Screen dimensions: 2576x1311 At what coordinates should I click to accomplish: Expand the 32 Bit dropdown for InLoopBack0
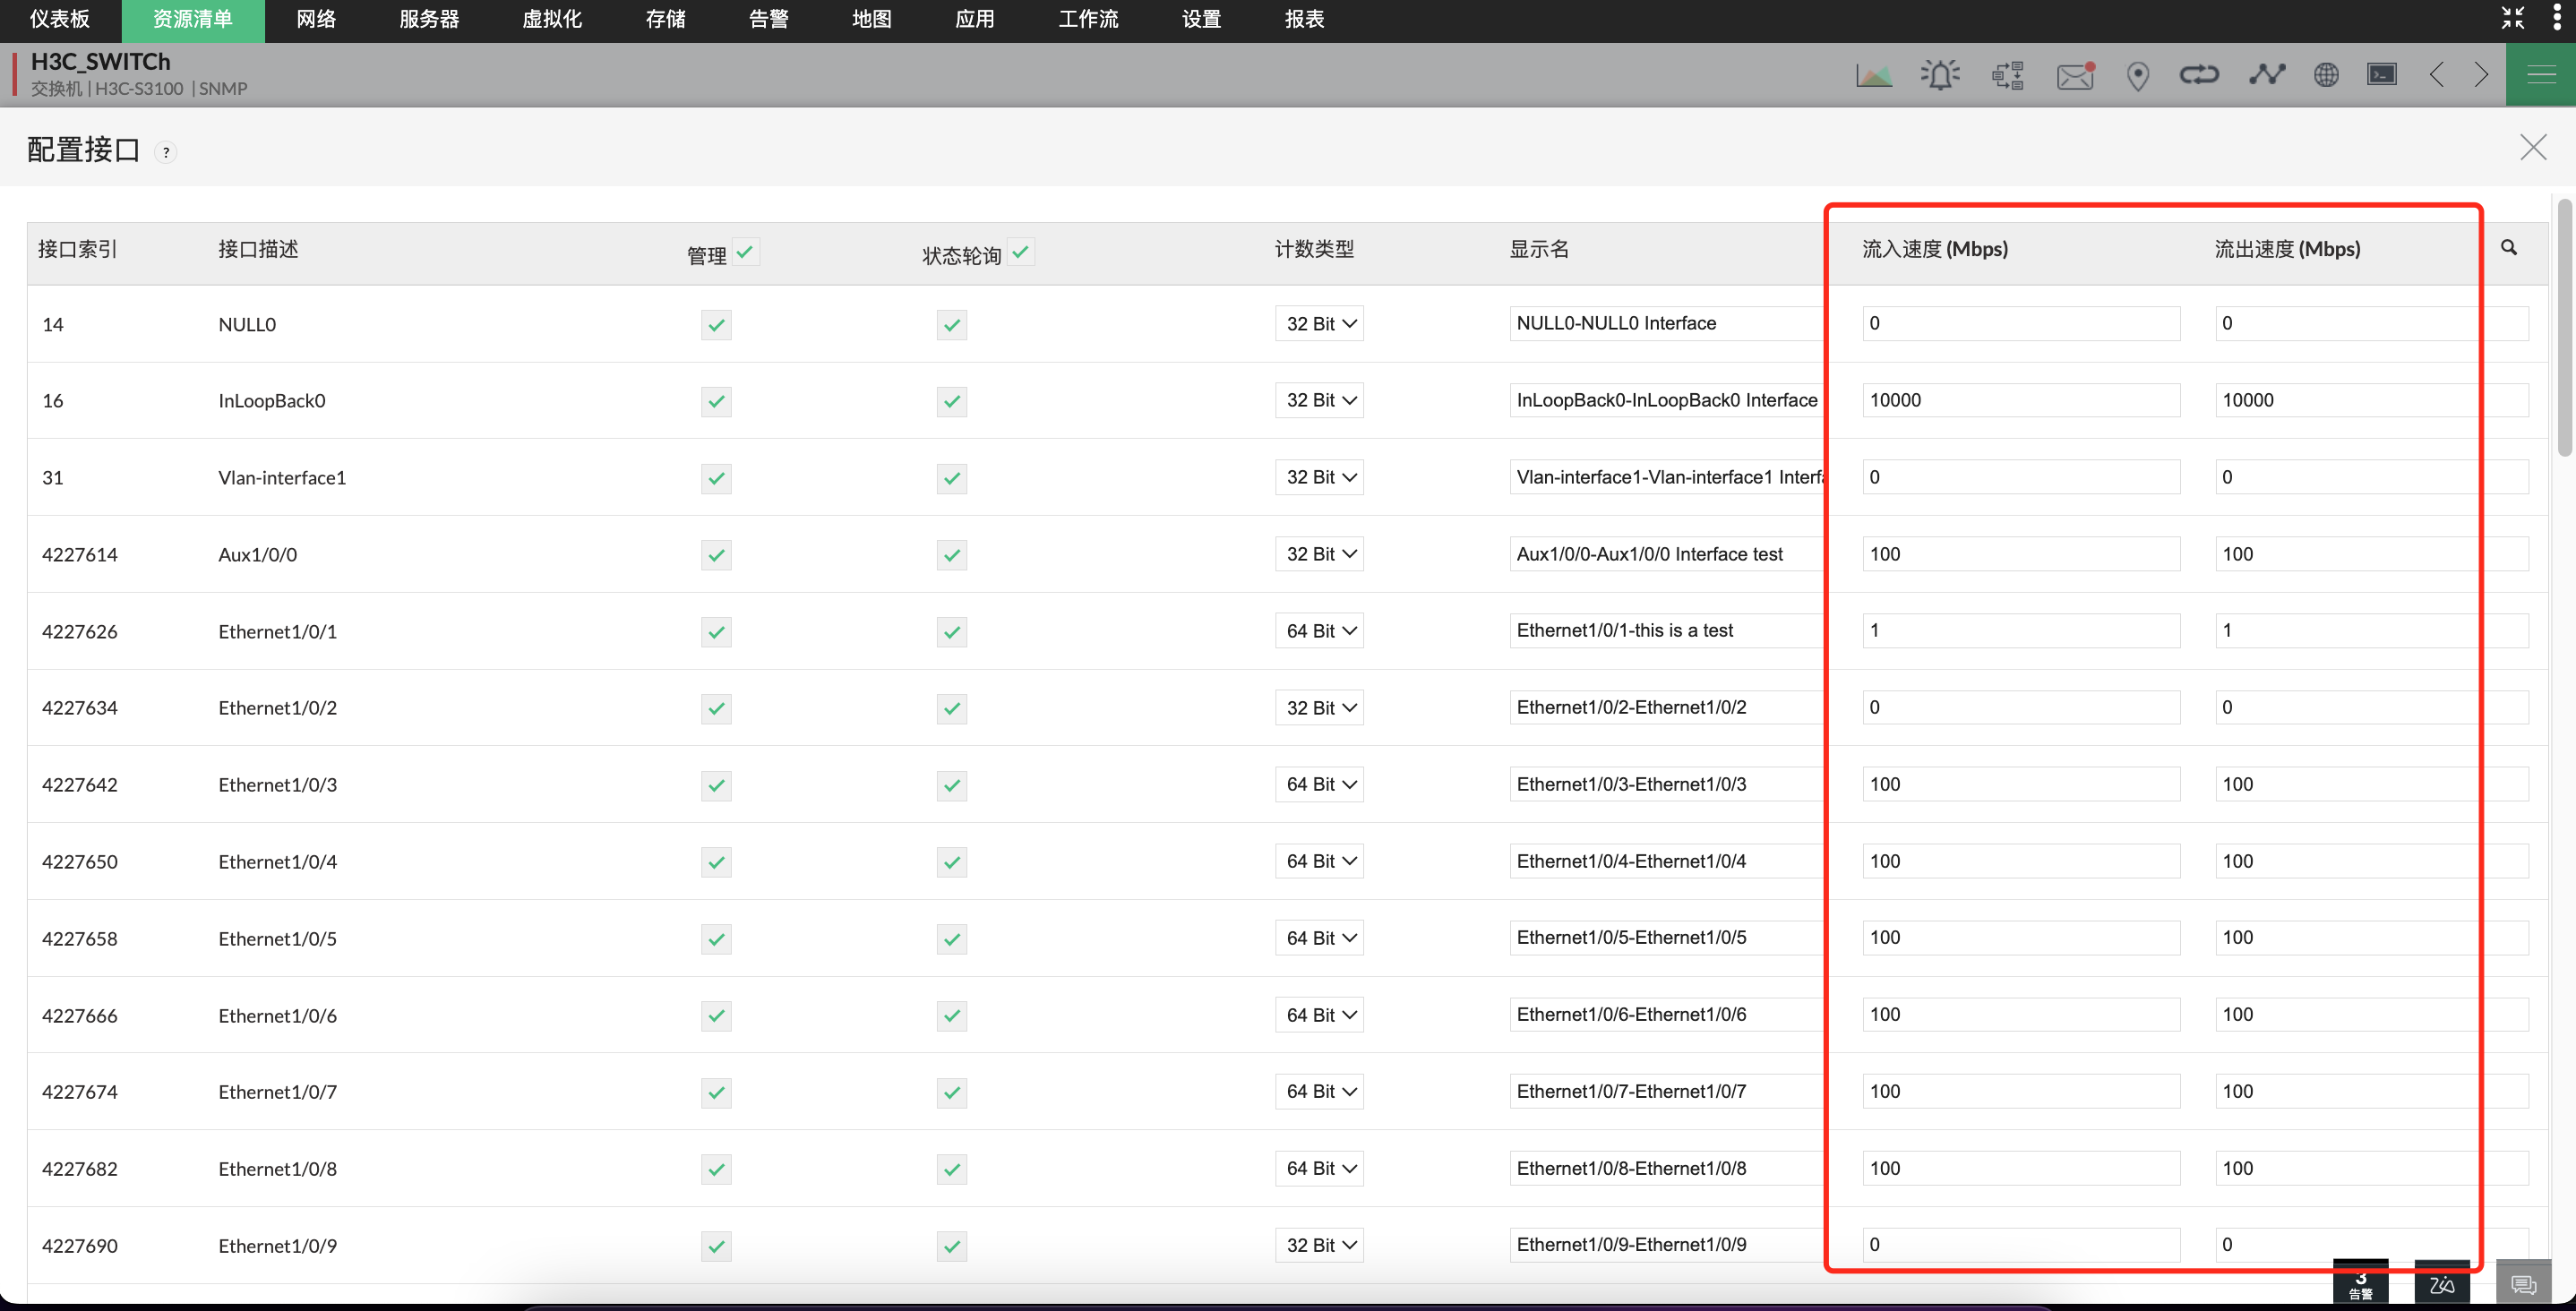[x=1319, y=401]
